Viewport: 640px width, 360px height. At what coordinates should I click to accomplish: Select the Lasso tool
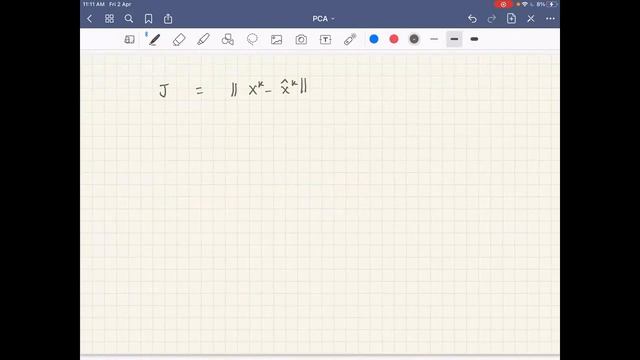(x=252, y=39)
